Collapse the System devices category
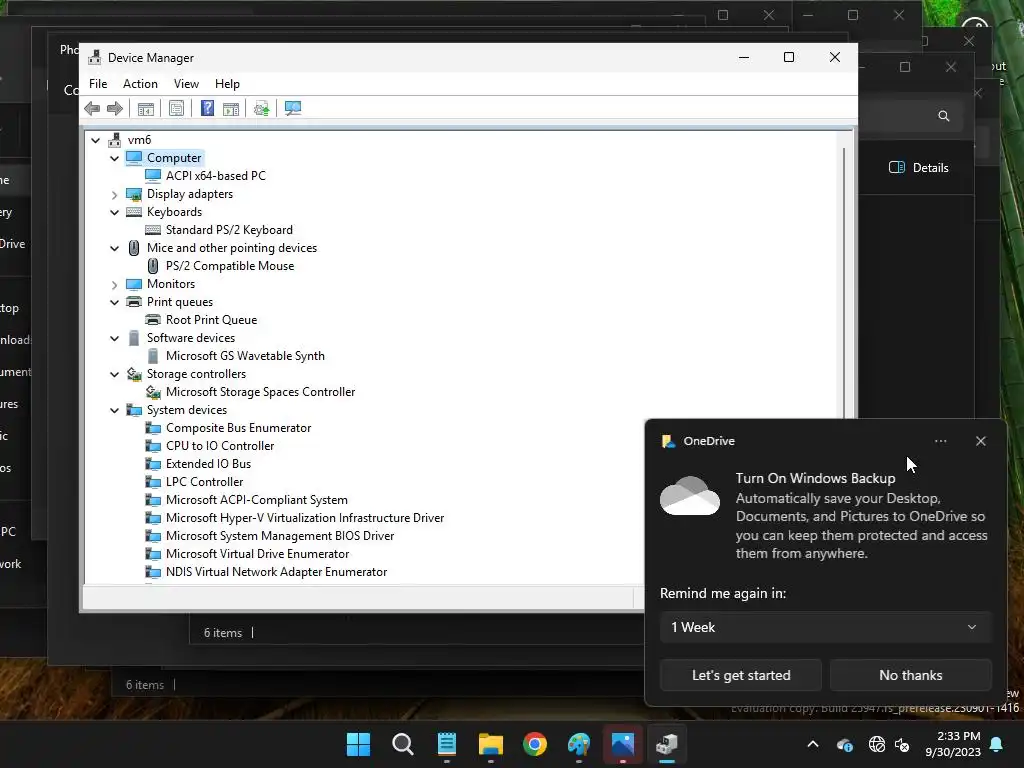Screen dimensions: 1024x768 [x=114, y=410]
